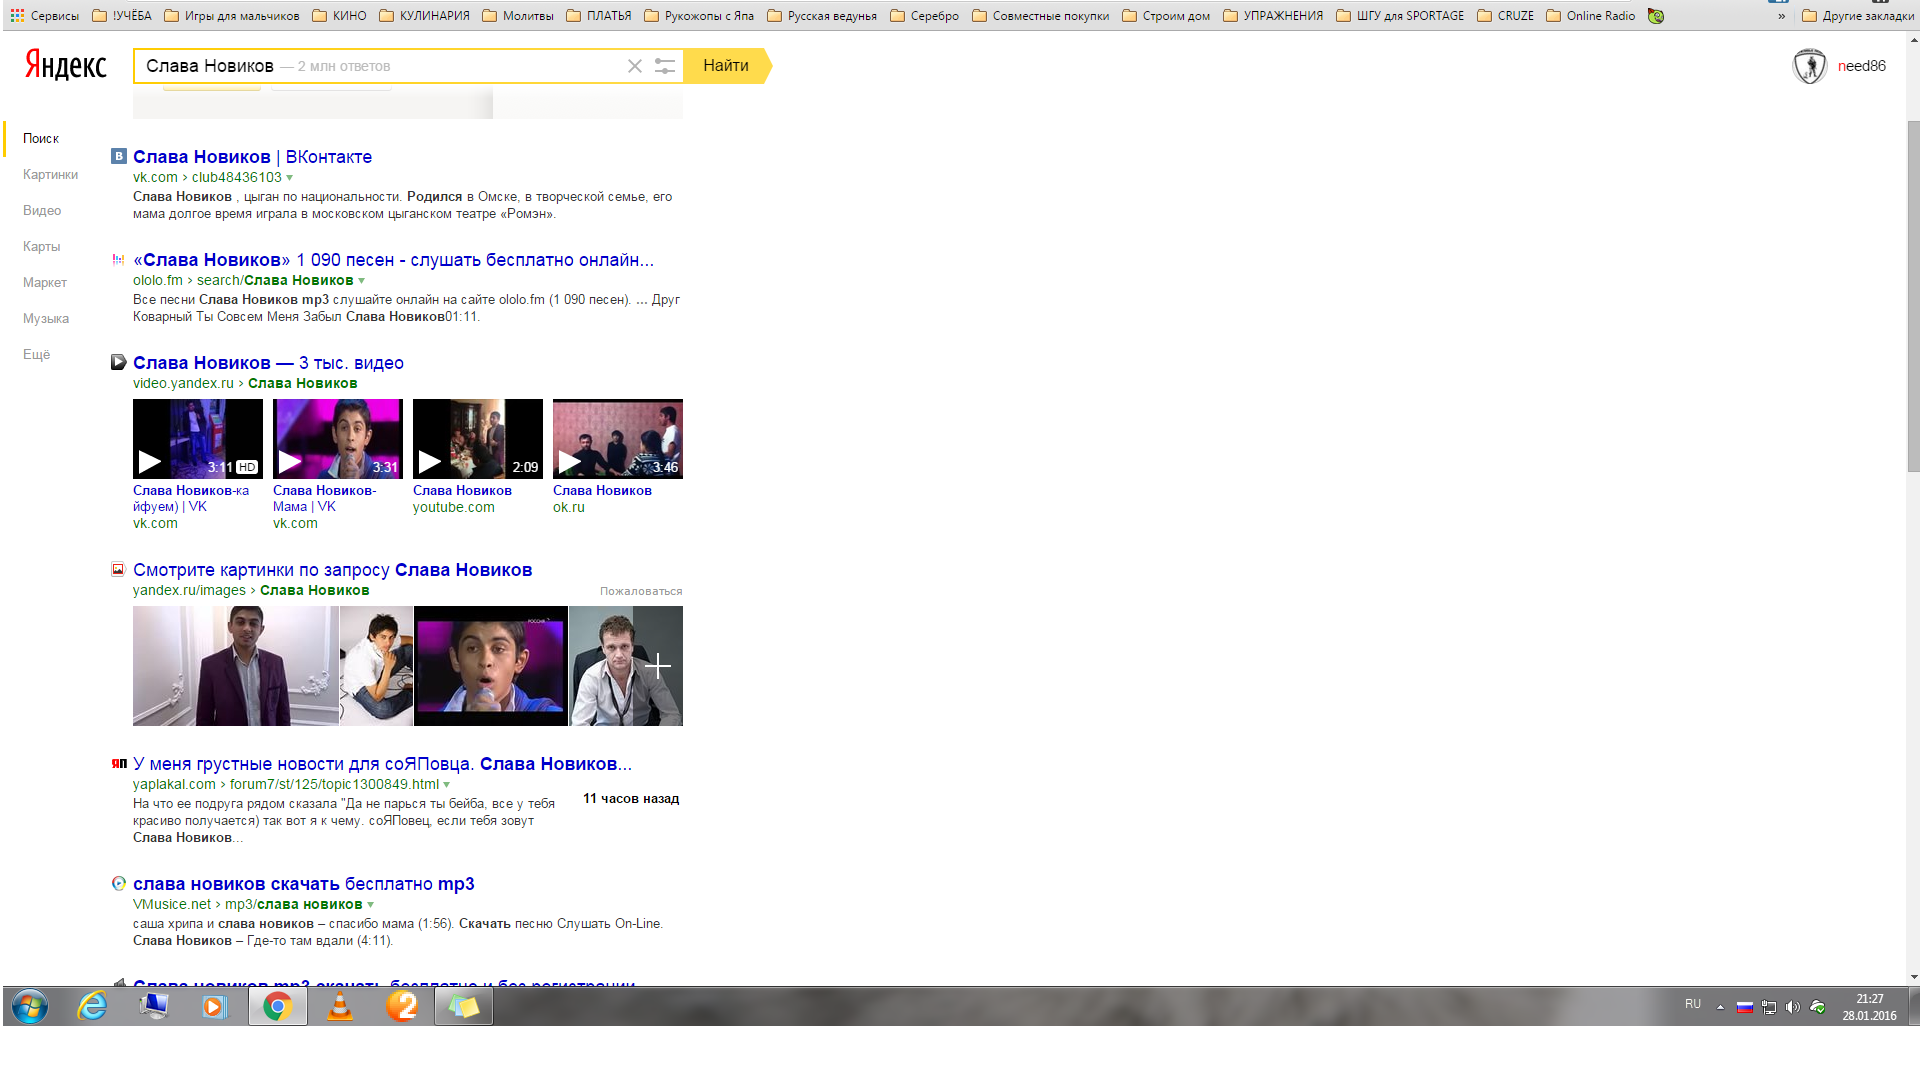Show more bookmarks with the » chevron

[x=1781, y=16]
